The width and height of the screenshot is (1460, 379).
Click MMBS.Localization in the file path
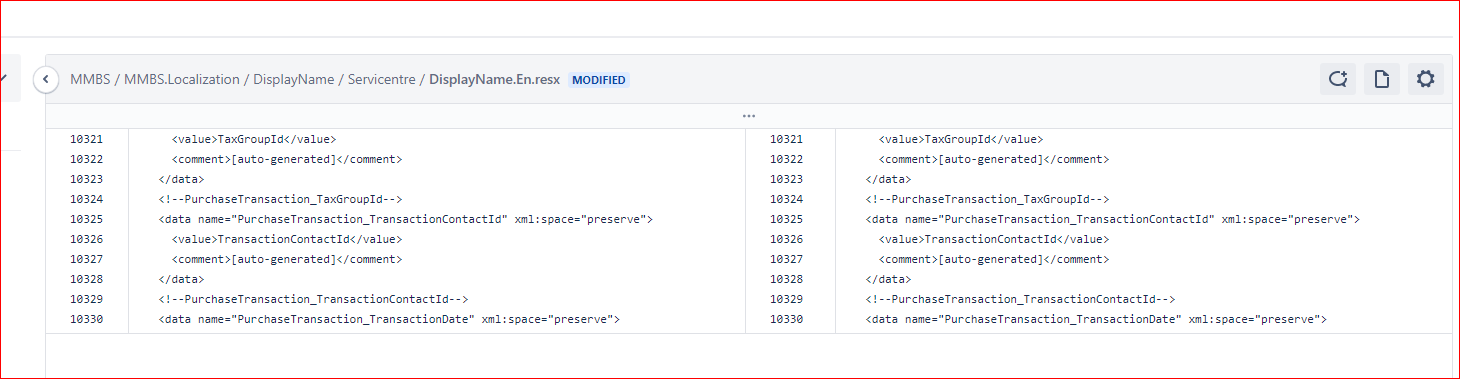click(182, 80)
